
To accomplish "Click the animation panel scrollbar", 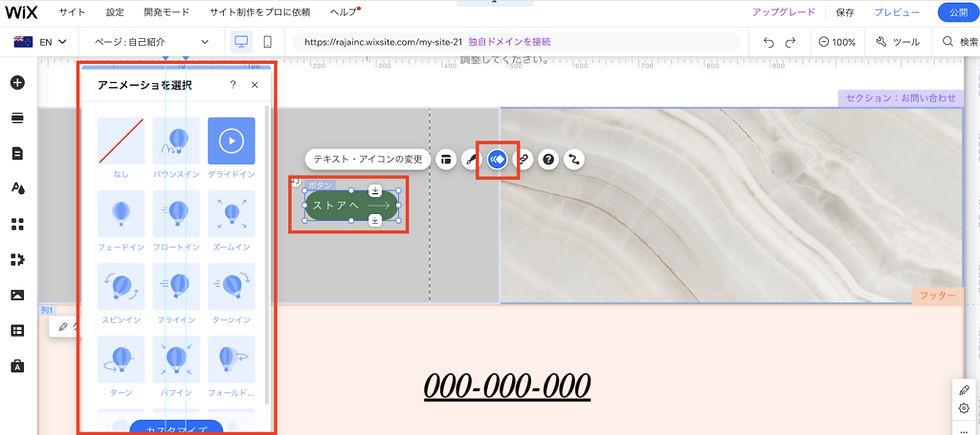I will click(268, 253).
